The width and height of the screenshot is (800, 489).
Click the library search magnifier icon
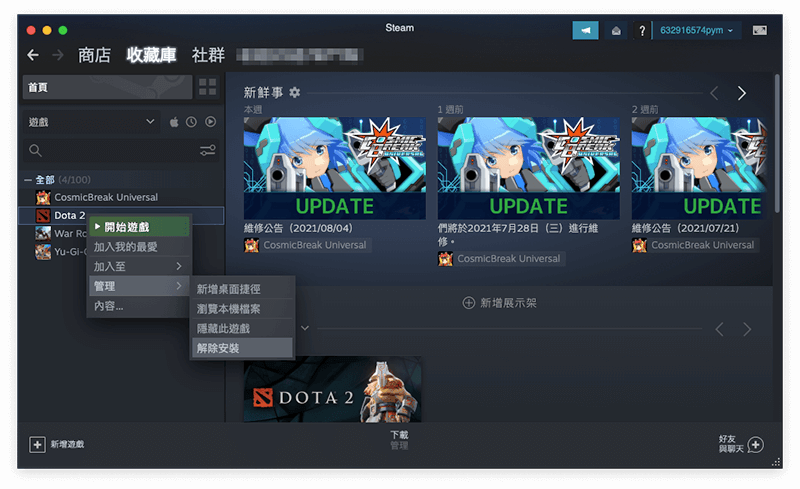tap(35, 150)
